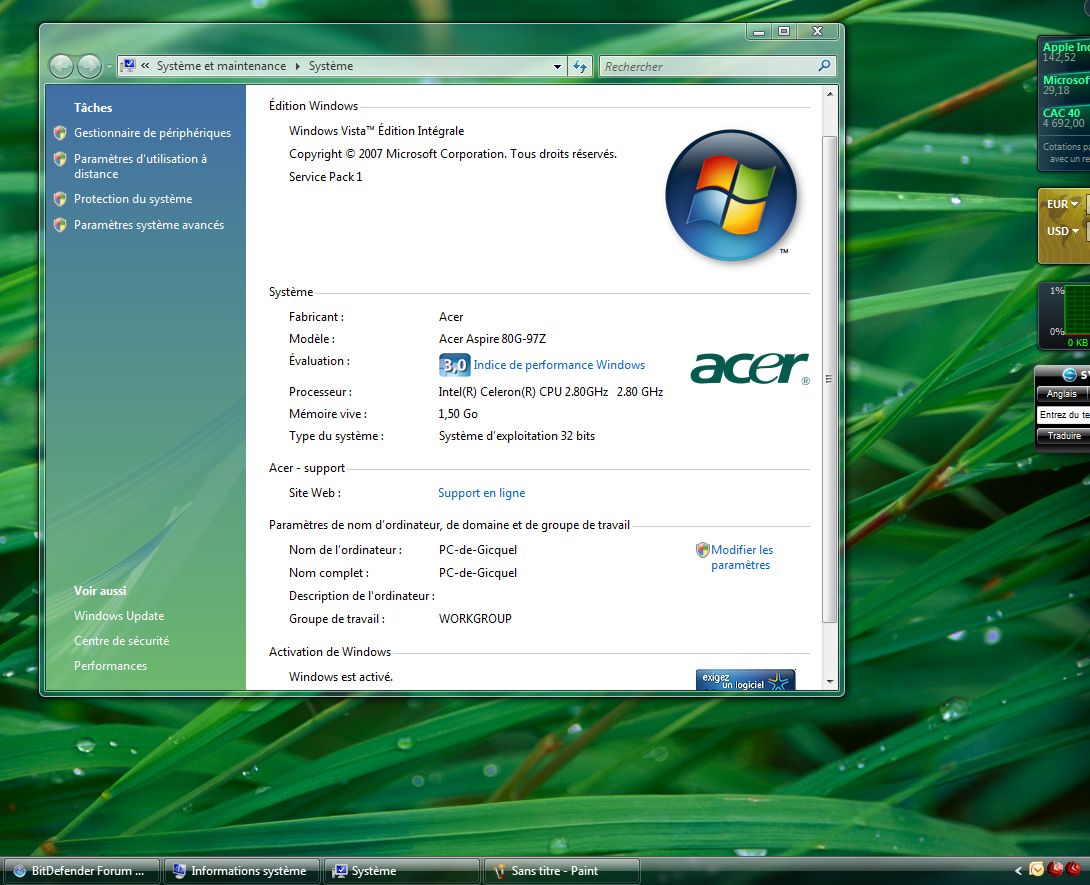
Task: Expand the arrow between breadcrumbs
Action: coord(298,66)
